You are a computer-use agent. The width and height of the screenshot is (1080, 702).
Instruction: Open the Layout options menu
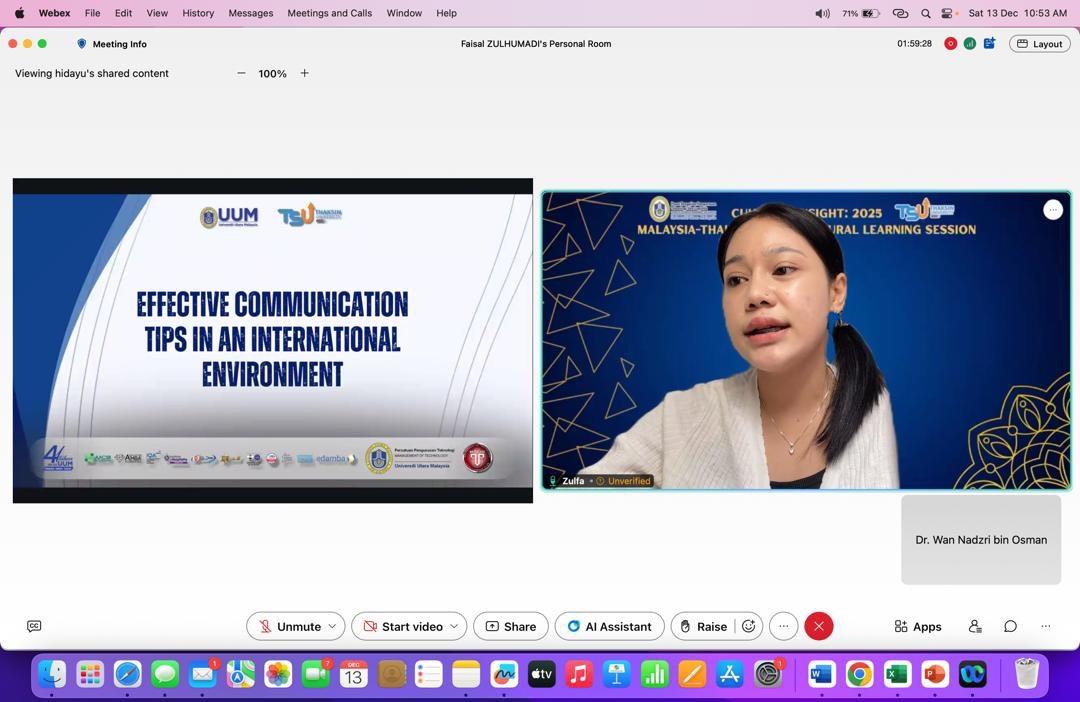point(1040,44)
